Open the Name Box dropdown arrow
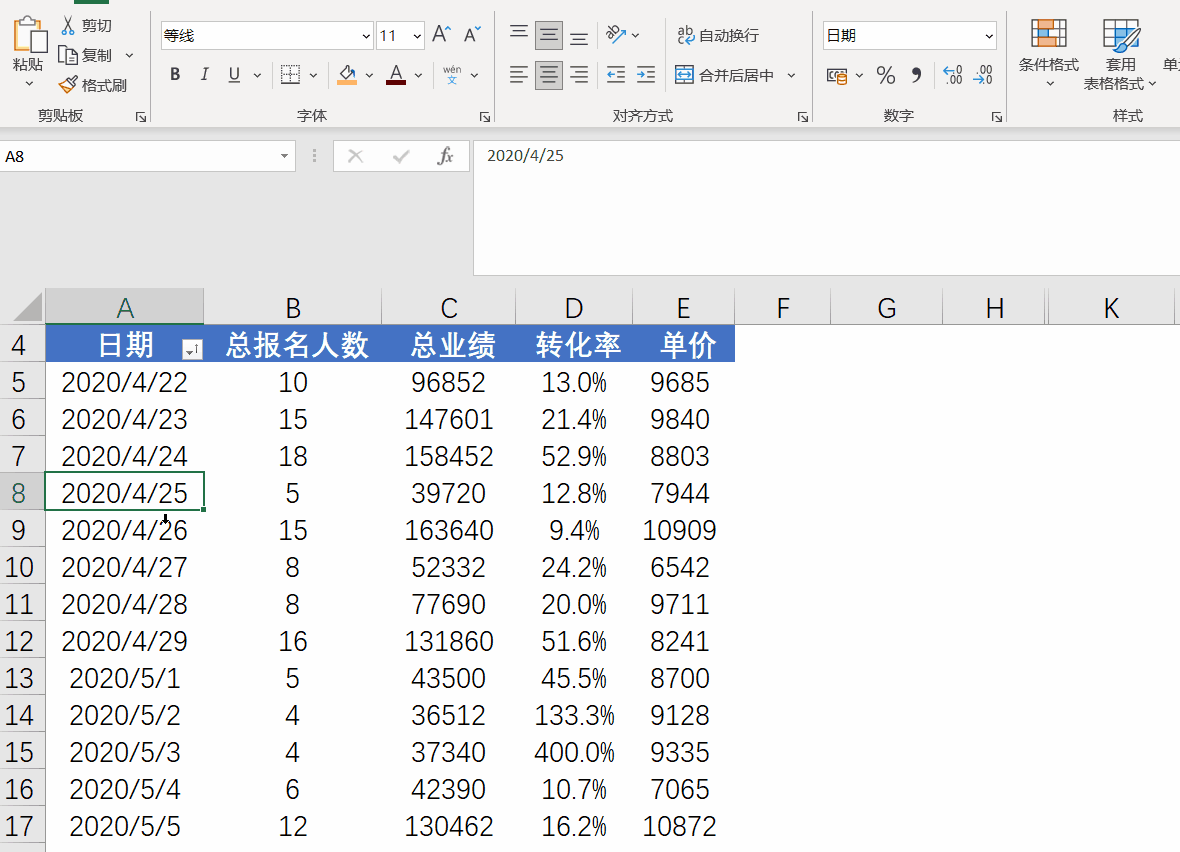This screenshot has height=852, width=1180. click(284, 156)
